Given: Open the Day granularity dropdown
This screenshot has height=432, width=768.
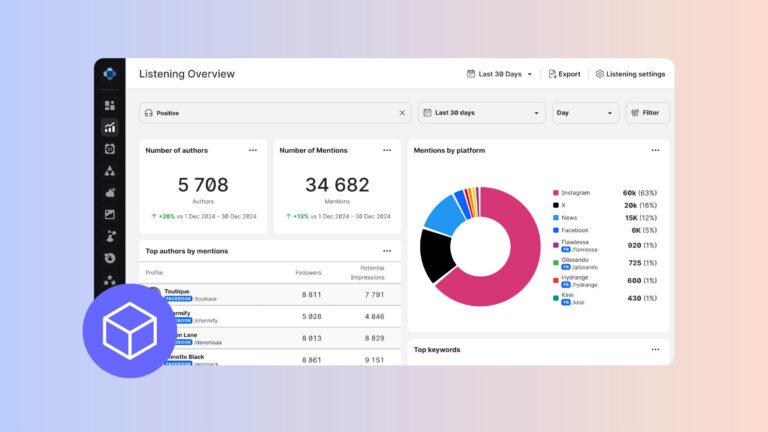Looking at the screenshot, I should pos(585,113).
